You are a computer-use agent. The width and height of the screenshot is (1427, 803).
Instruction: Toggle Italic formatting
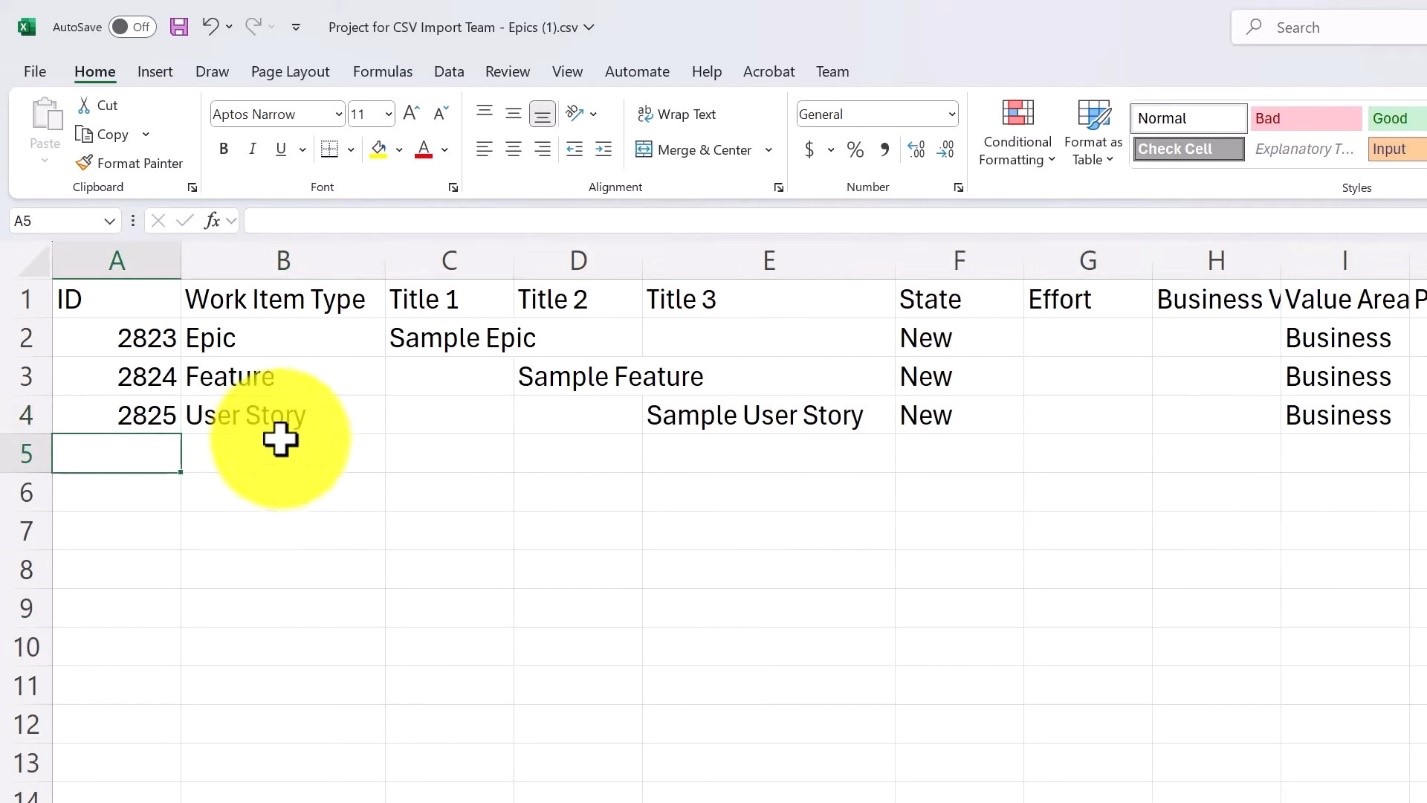252,149
